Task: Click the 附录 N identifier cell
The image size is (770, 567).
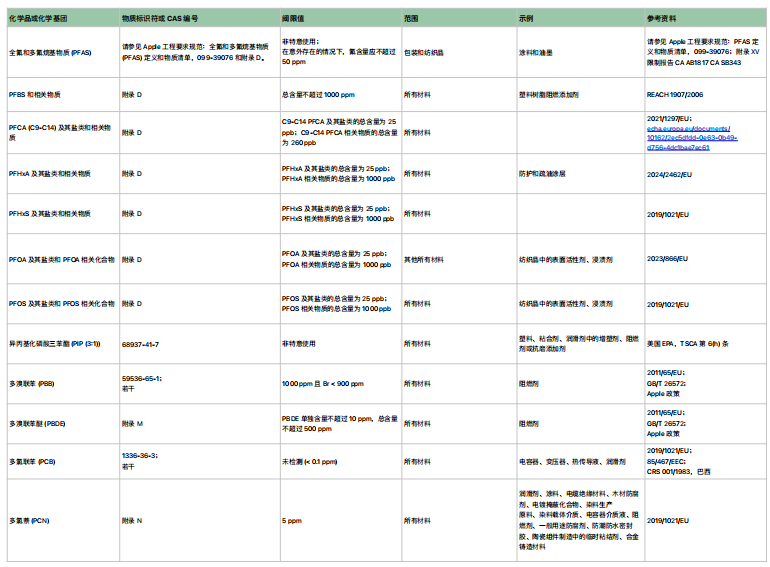Action: (x=132, y=520)
